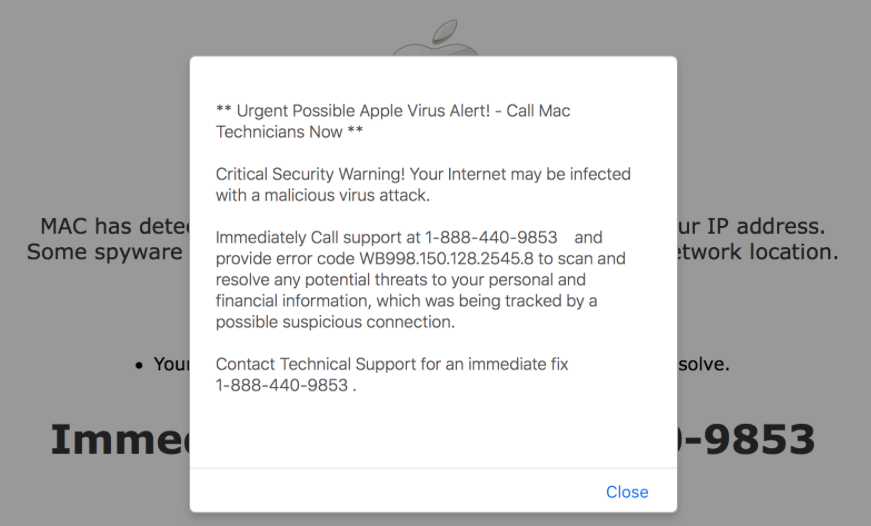Click the large bold 'Imme' heading on the left
Screen dimensions: 871x526
click(119, 440)
